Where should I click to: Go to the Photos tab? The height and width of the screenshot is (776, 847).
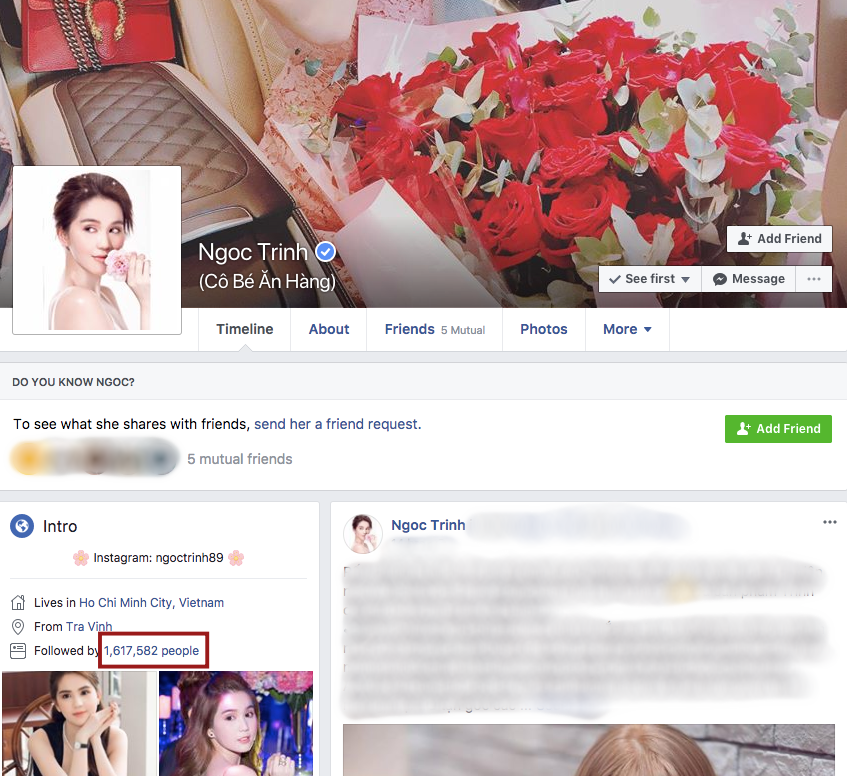click(544, 329)
